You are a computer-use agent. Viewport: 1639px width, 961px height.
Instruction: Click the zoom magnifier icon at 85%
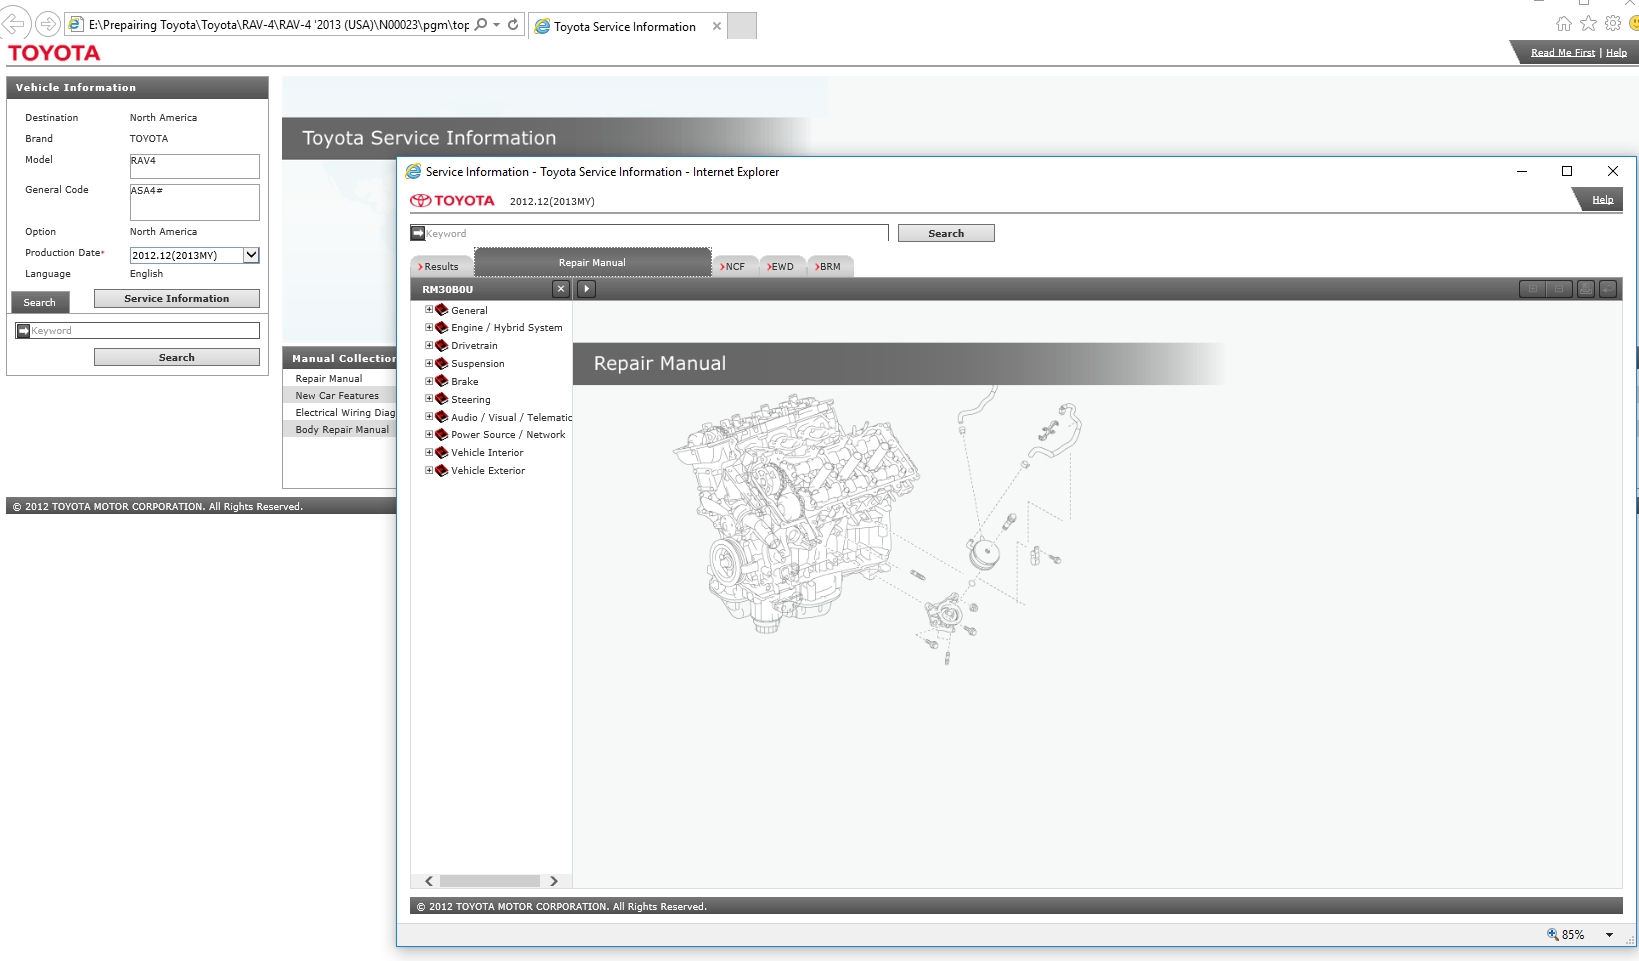point(1553,934)
